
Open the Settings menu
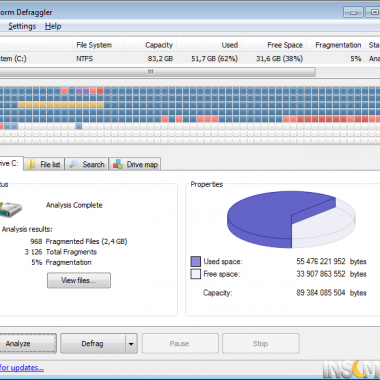coord(22,26)
